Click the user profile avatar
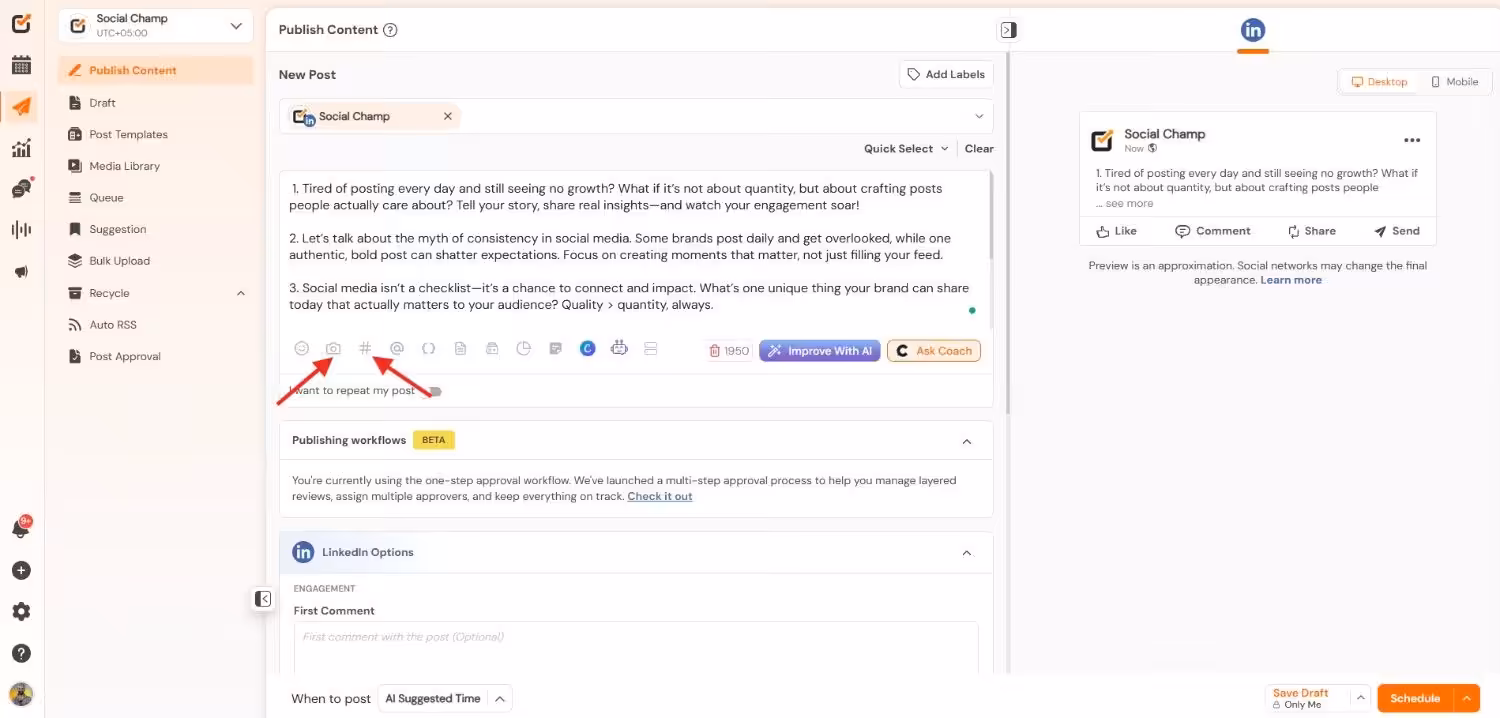Screen dimensions: 1500x718 click(21, 694)
